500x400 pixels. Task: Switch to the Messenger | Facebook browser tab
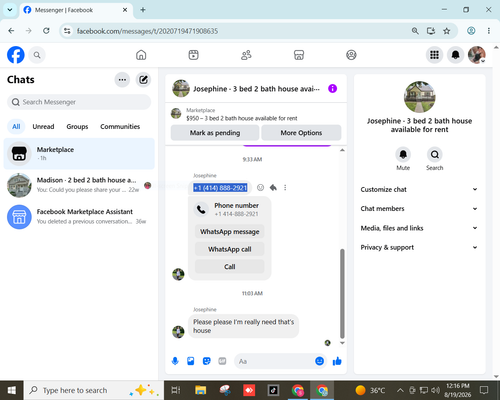tap(76, 10)
